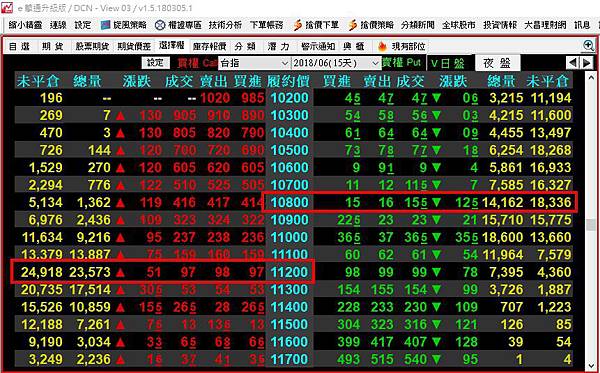Screen dimensions: 600x373
Task: Select strike price 11000
Action: pos(289,237)
